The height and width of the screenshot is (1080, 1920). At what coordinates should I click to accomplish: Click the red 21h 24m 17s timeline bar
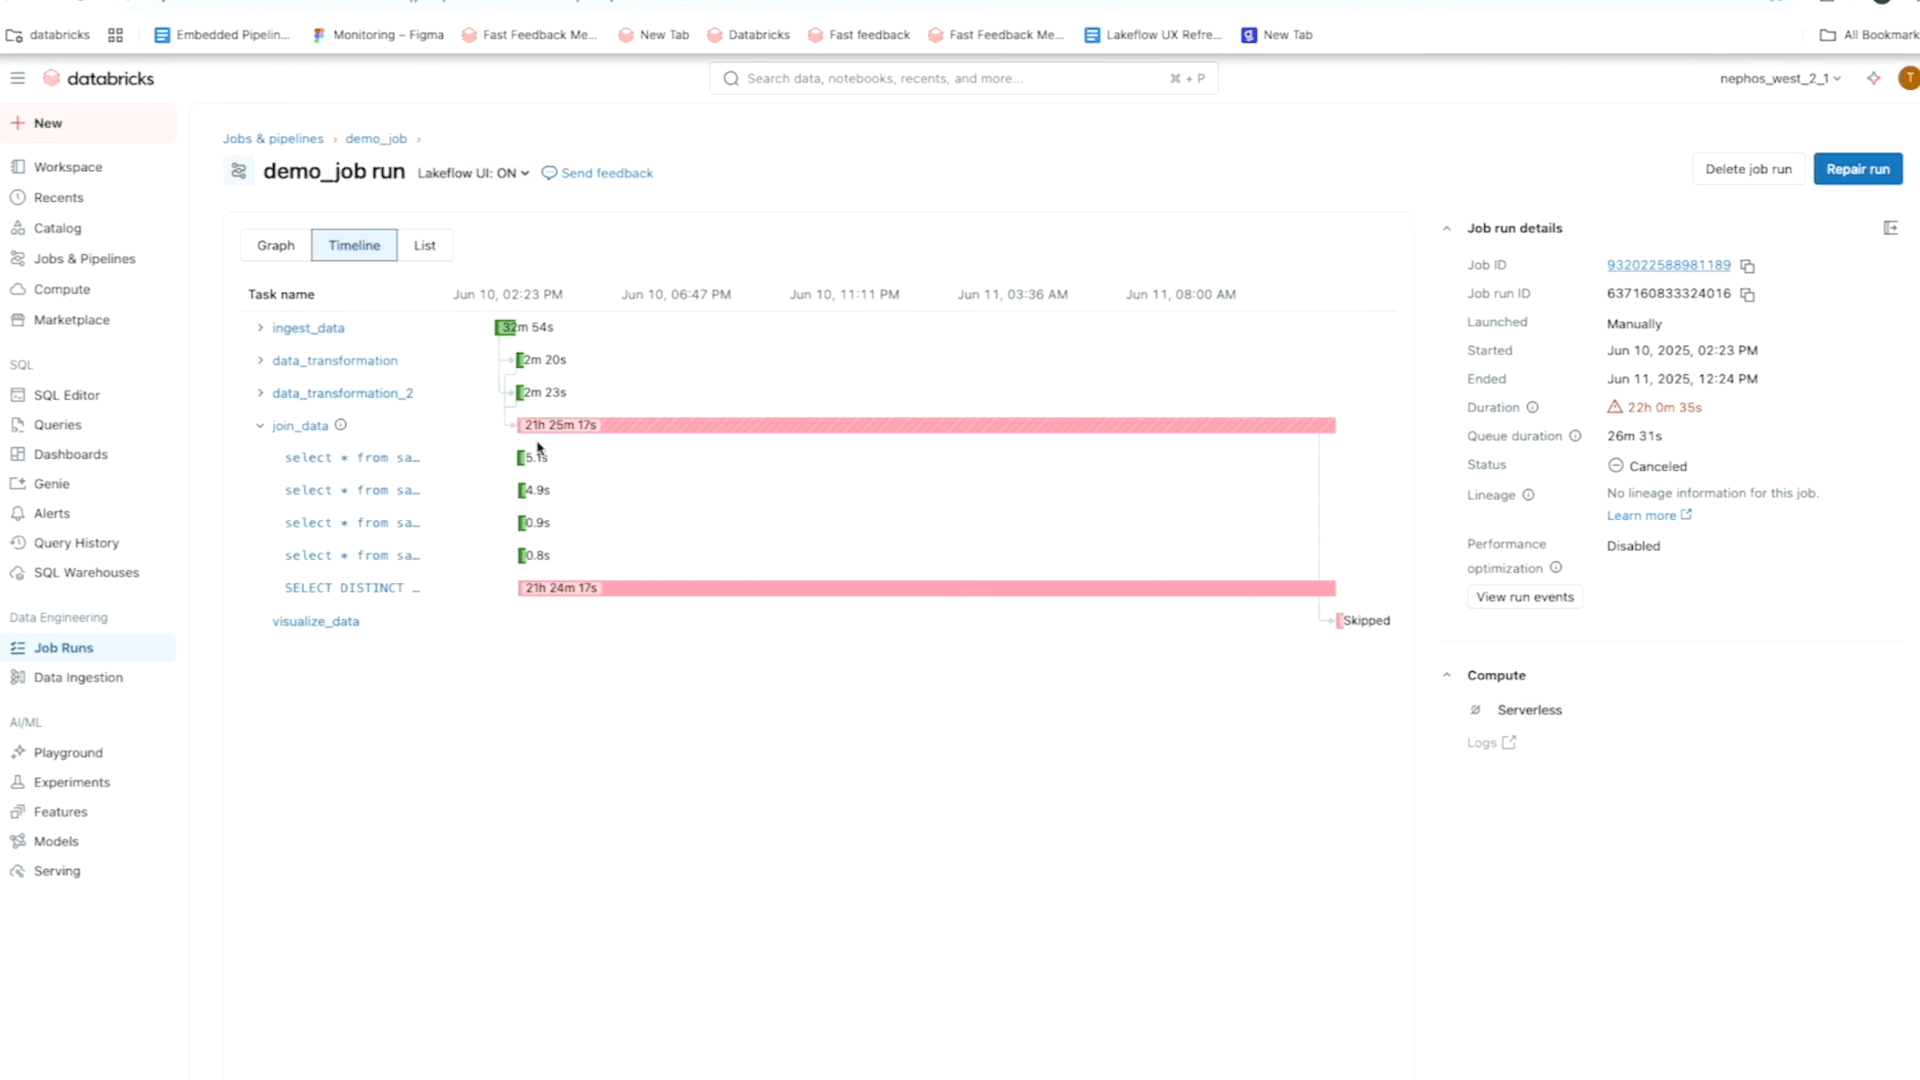(x=926, y=588)
